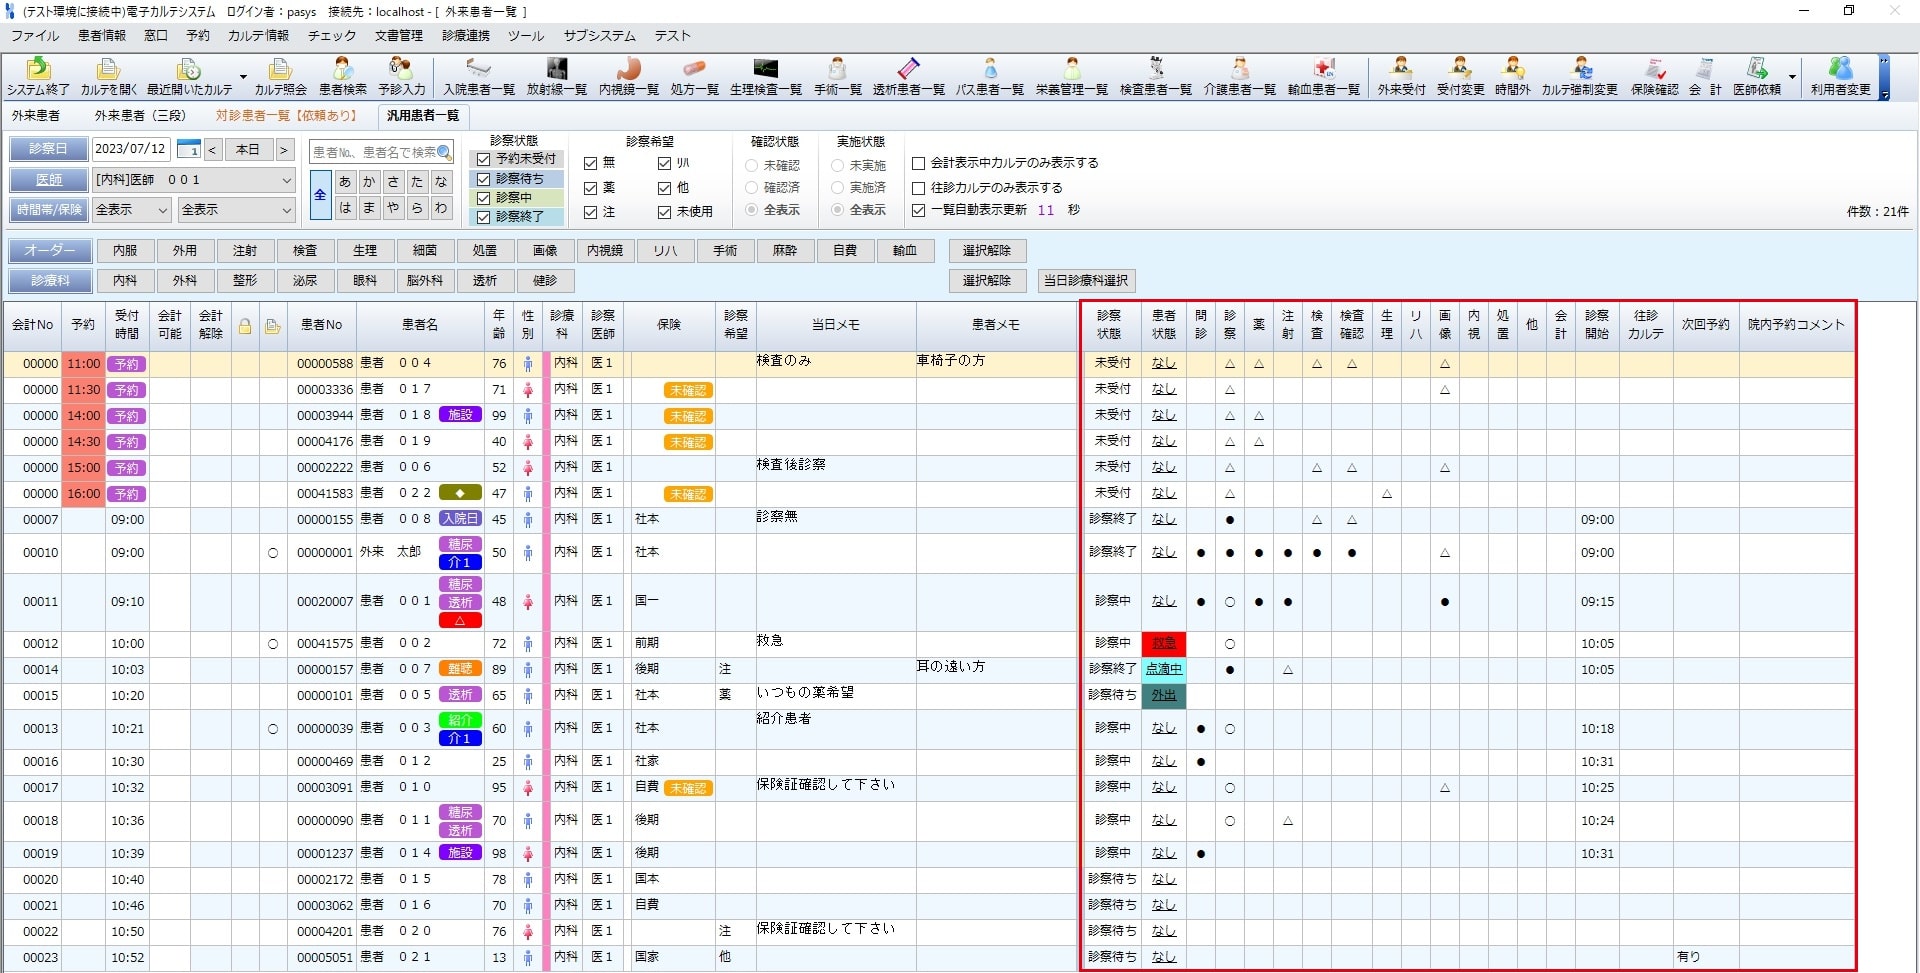
Task: Open the 医師依頼 dropdown arrow
Action: 1792,77
